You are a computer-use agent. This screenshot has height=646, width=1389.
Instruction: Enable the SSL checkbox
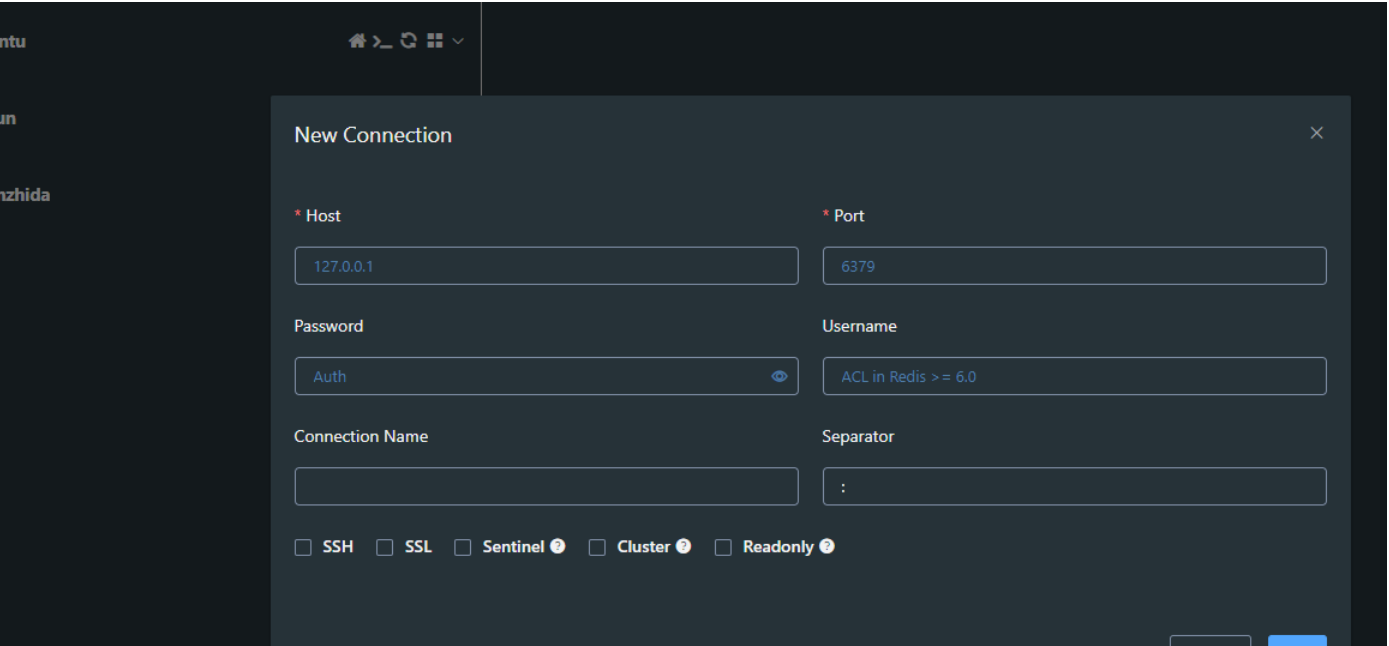[385, 547]
